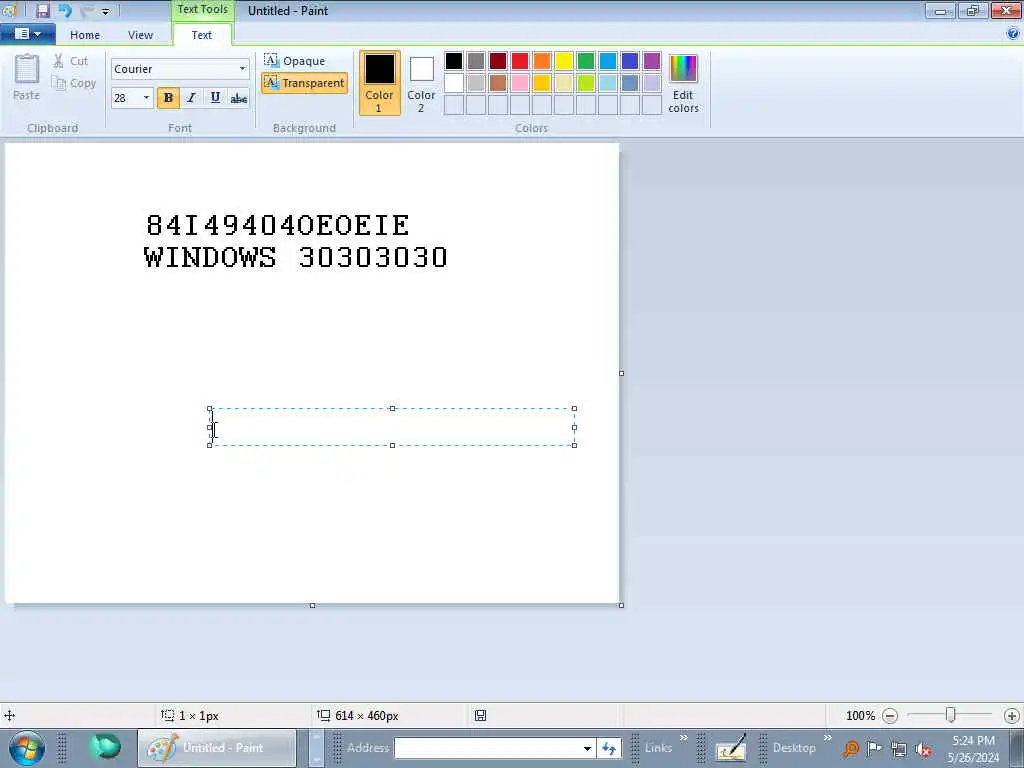1024x768 pixels.
Task: Click the orange magnifier tray icon
Action: tap(851, 748)
